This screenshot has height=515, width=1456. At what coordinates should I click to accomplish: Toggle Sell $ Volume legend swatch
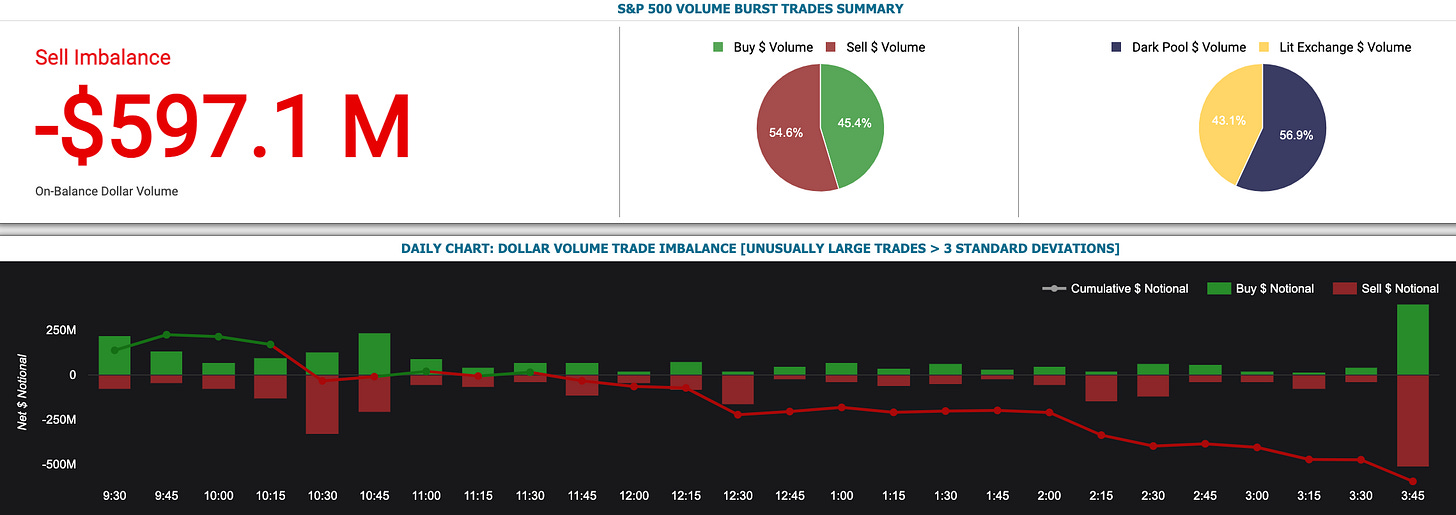tap(830, 47)
